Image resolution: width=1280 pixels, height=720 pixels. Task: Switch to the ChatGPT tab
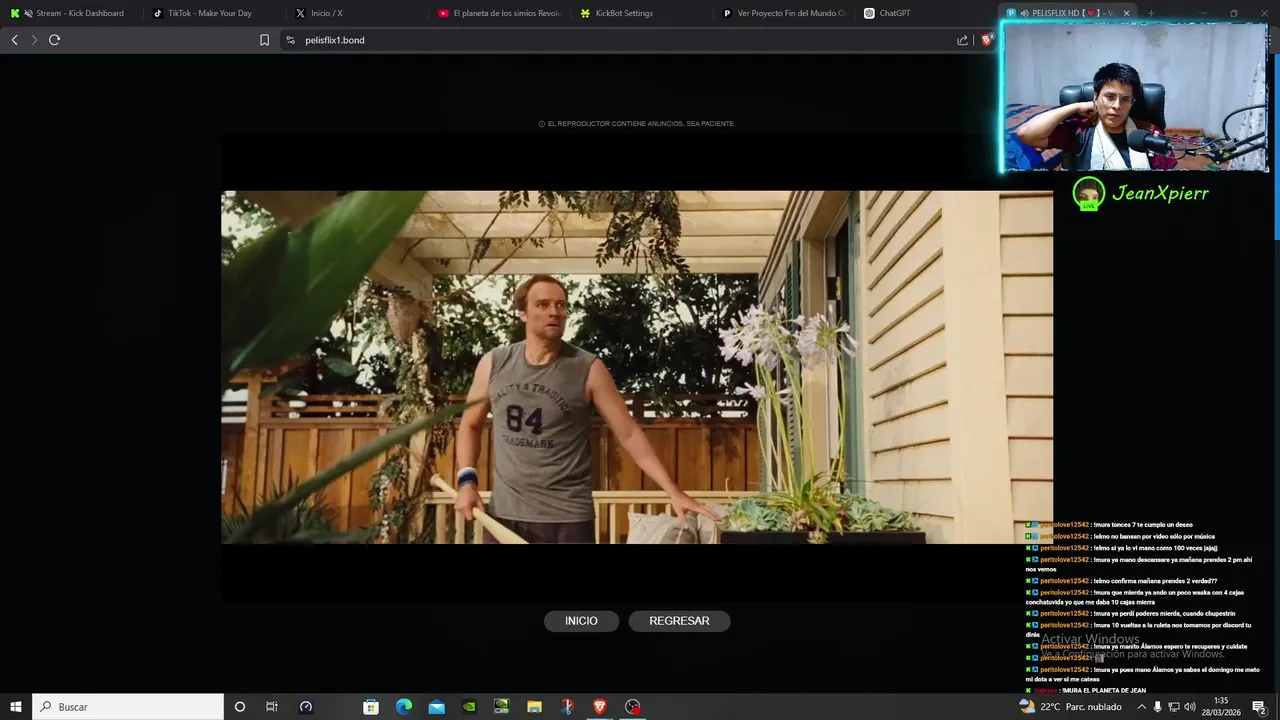(928, 13)
